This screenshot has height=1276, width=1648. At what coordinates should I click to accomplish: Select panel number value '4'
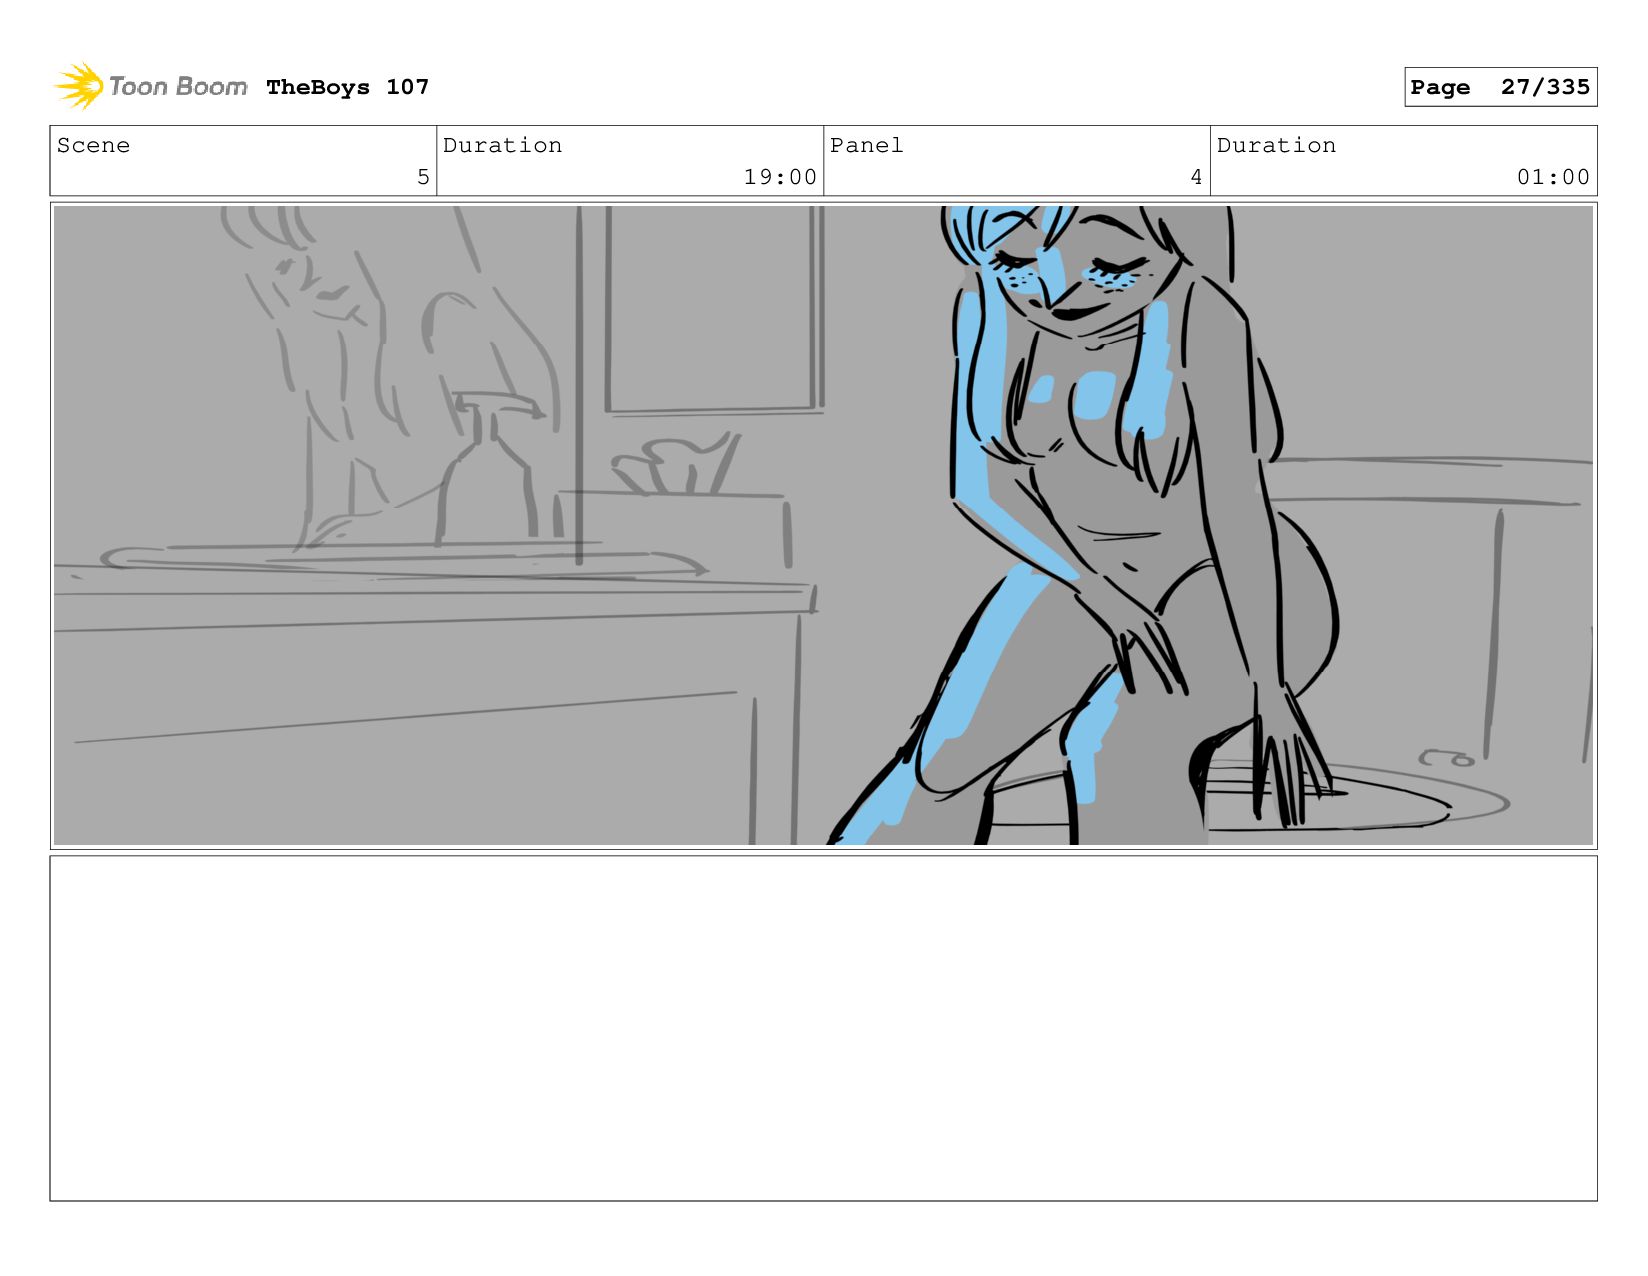tap(1196, 177)
